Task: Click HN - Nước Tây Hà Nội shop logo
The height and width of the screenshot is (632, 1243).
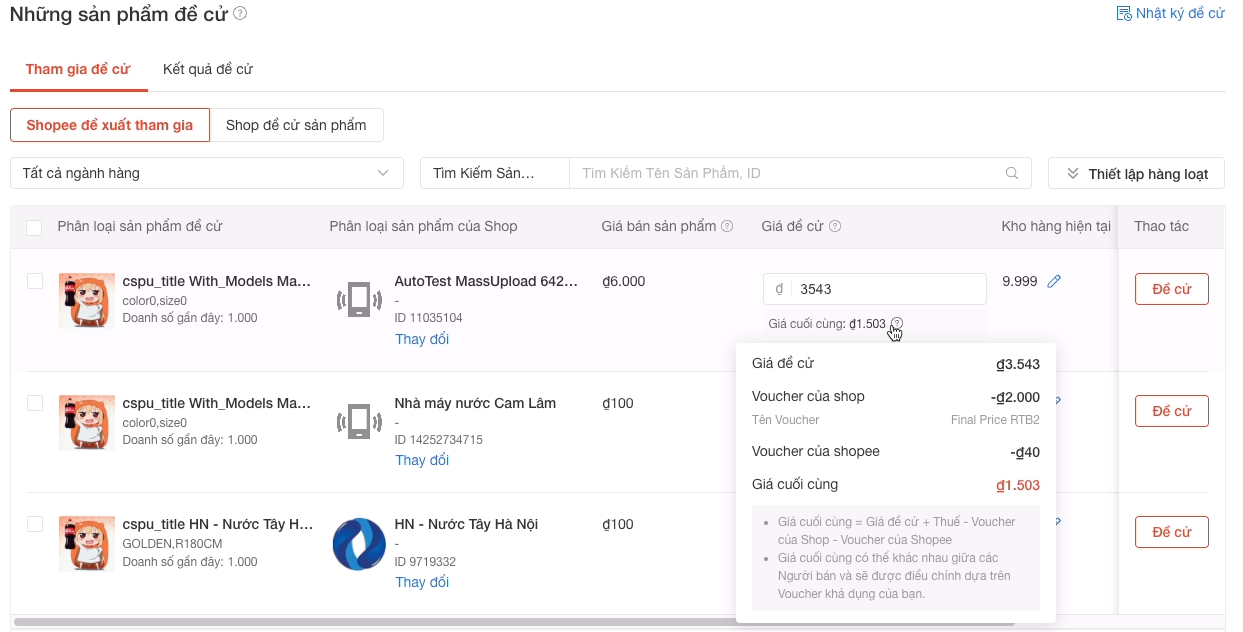Action: pos(358,544)
